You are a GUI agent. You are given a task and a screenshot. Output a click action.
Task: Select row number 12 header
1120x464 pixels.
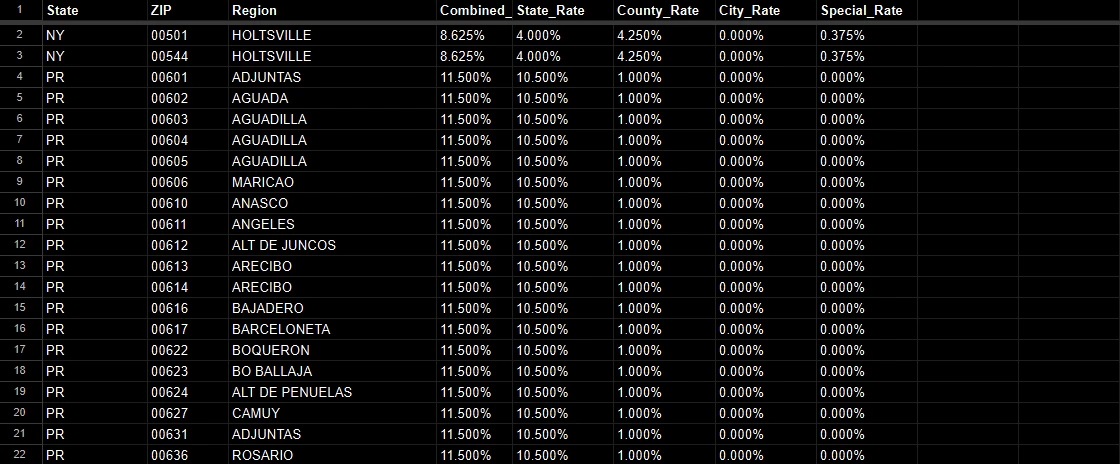pos(20,245)
